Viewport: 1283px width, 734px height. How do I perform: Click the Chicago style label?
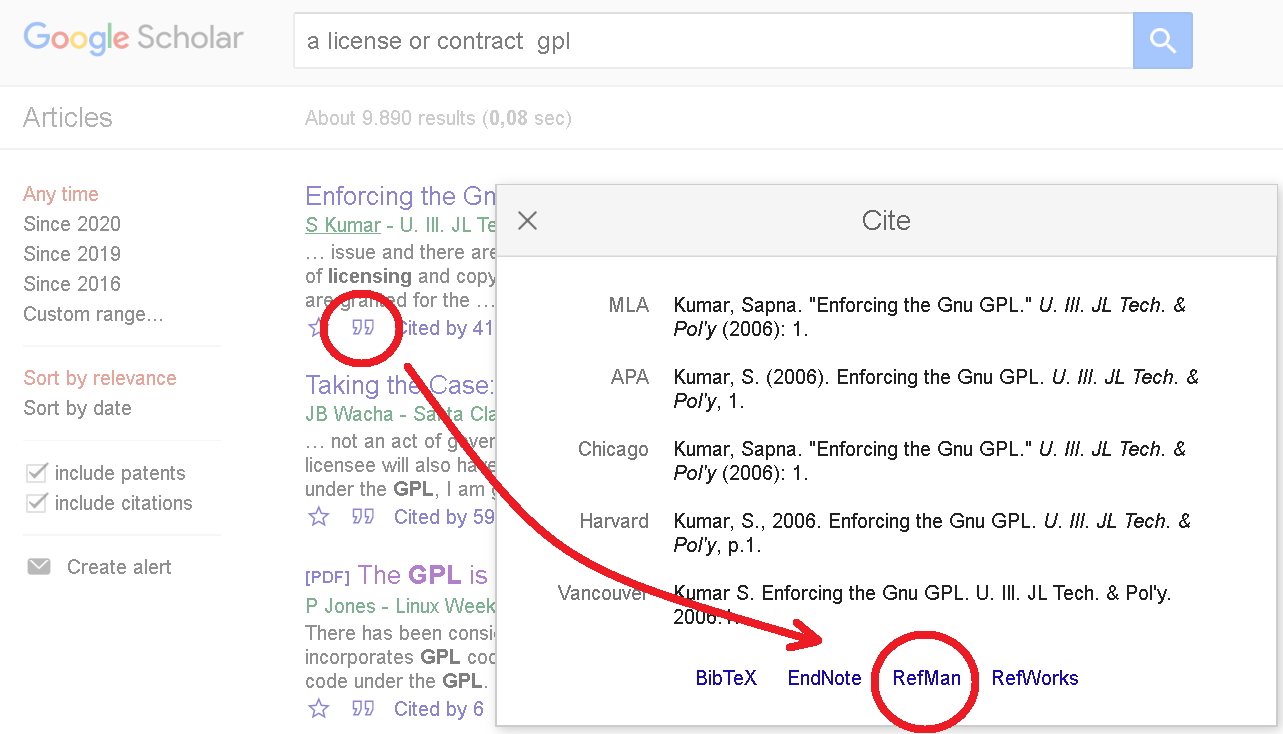[613, 449]
